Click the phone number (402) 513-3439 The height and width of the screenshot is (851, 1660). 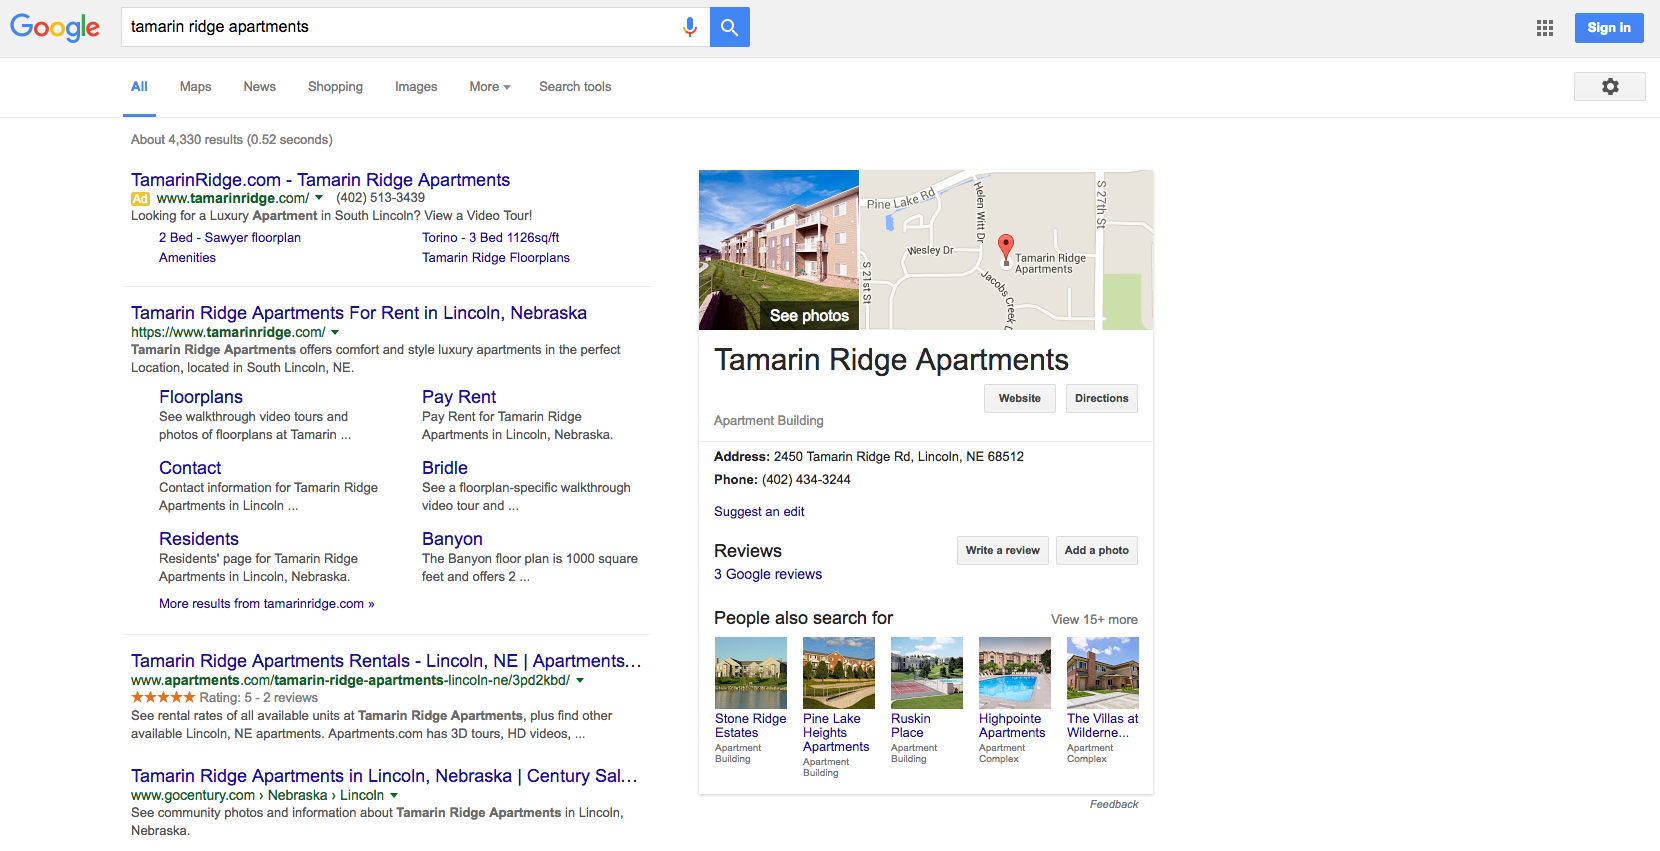click(x=380, y=198)
